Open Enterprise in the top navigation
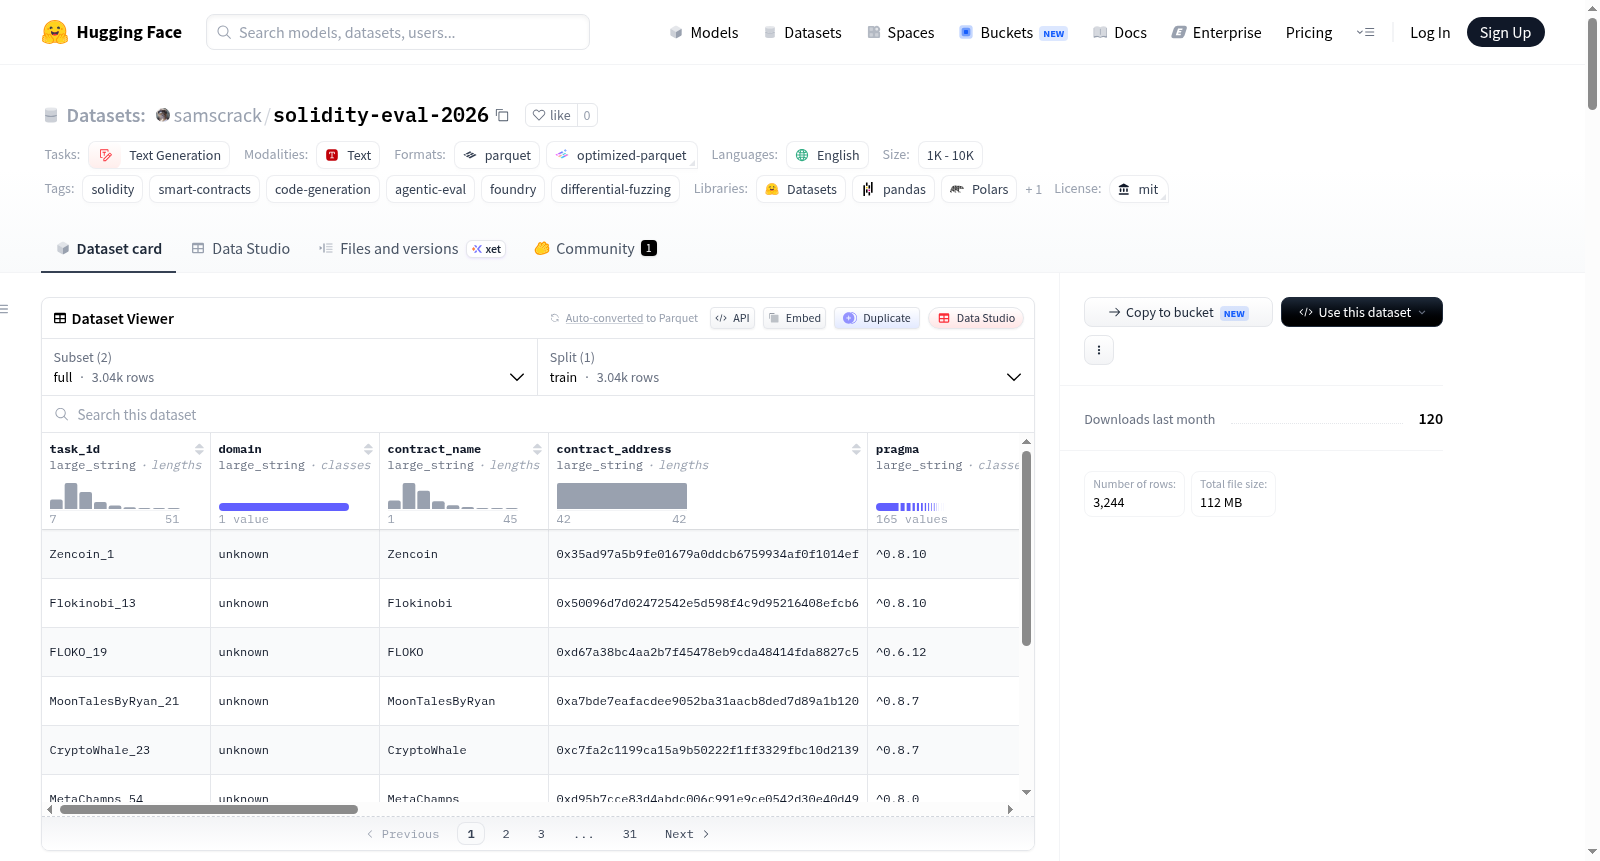 pyautogui.click(x=1216, y=32)
